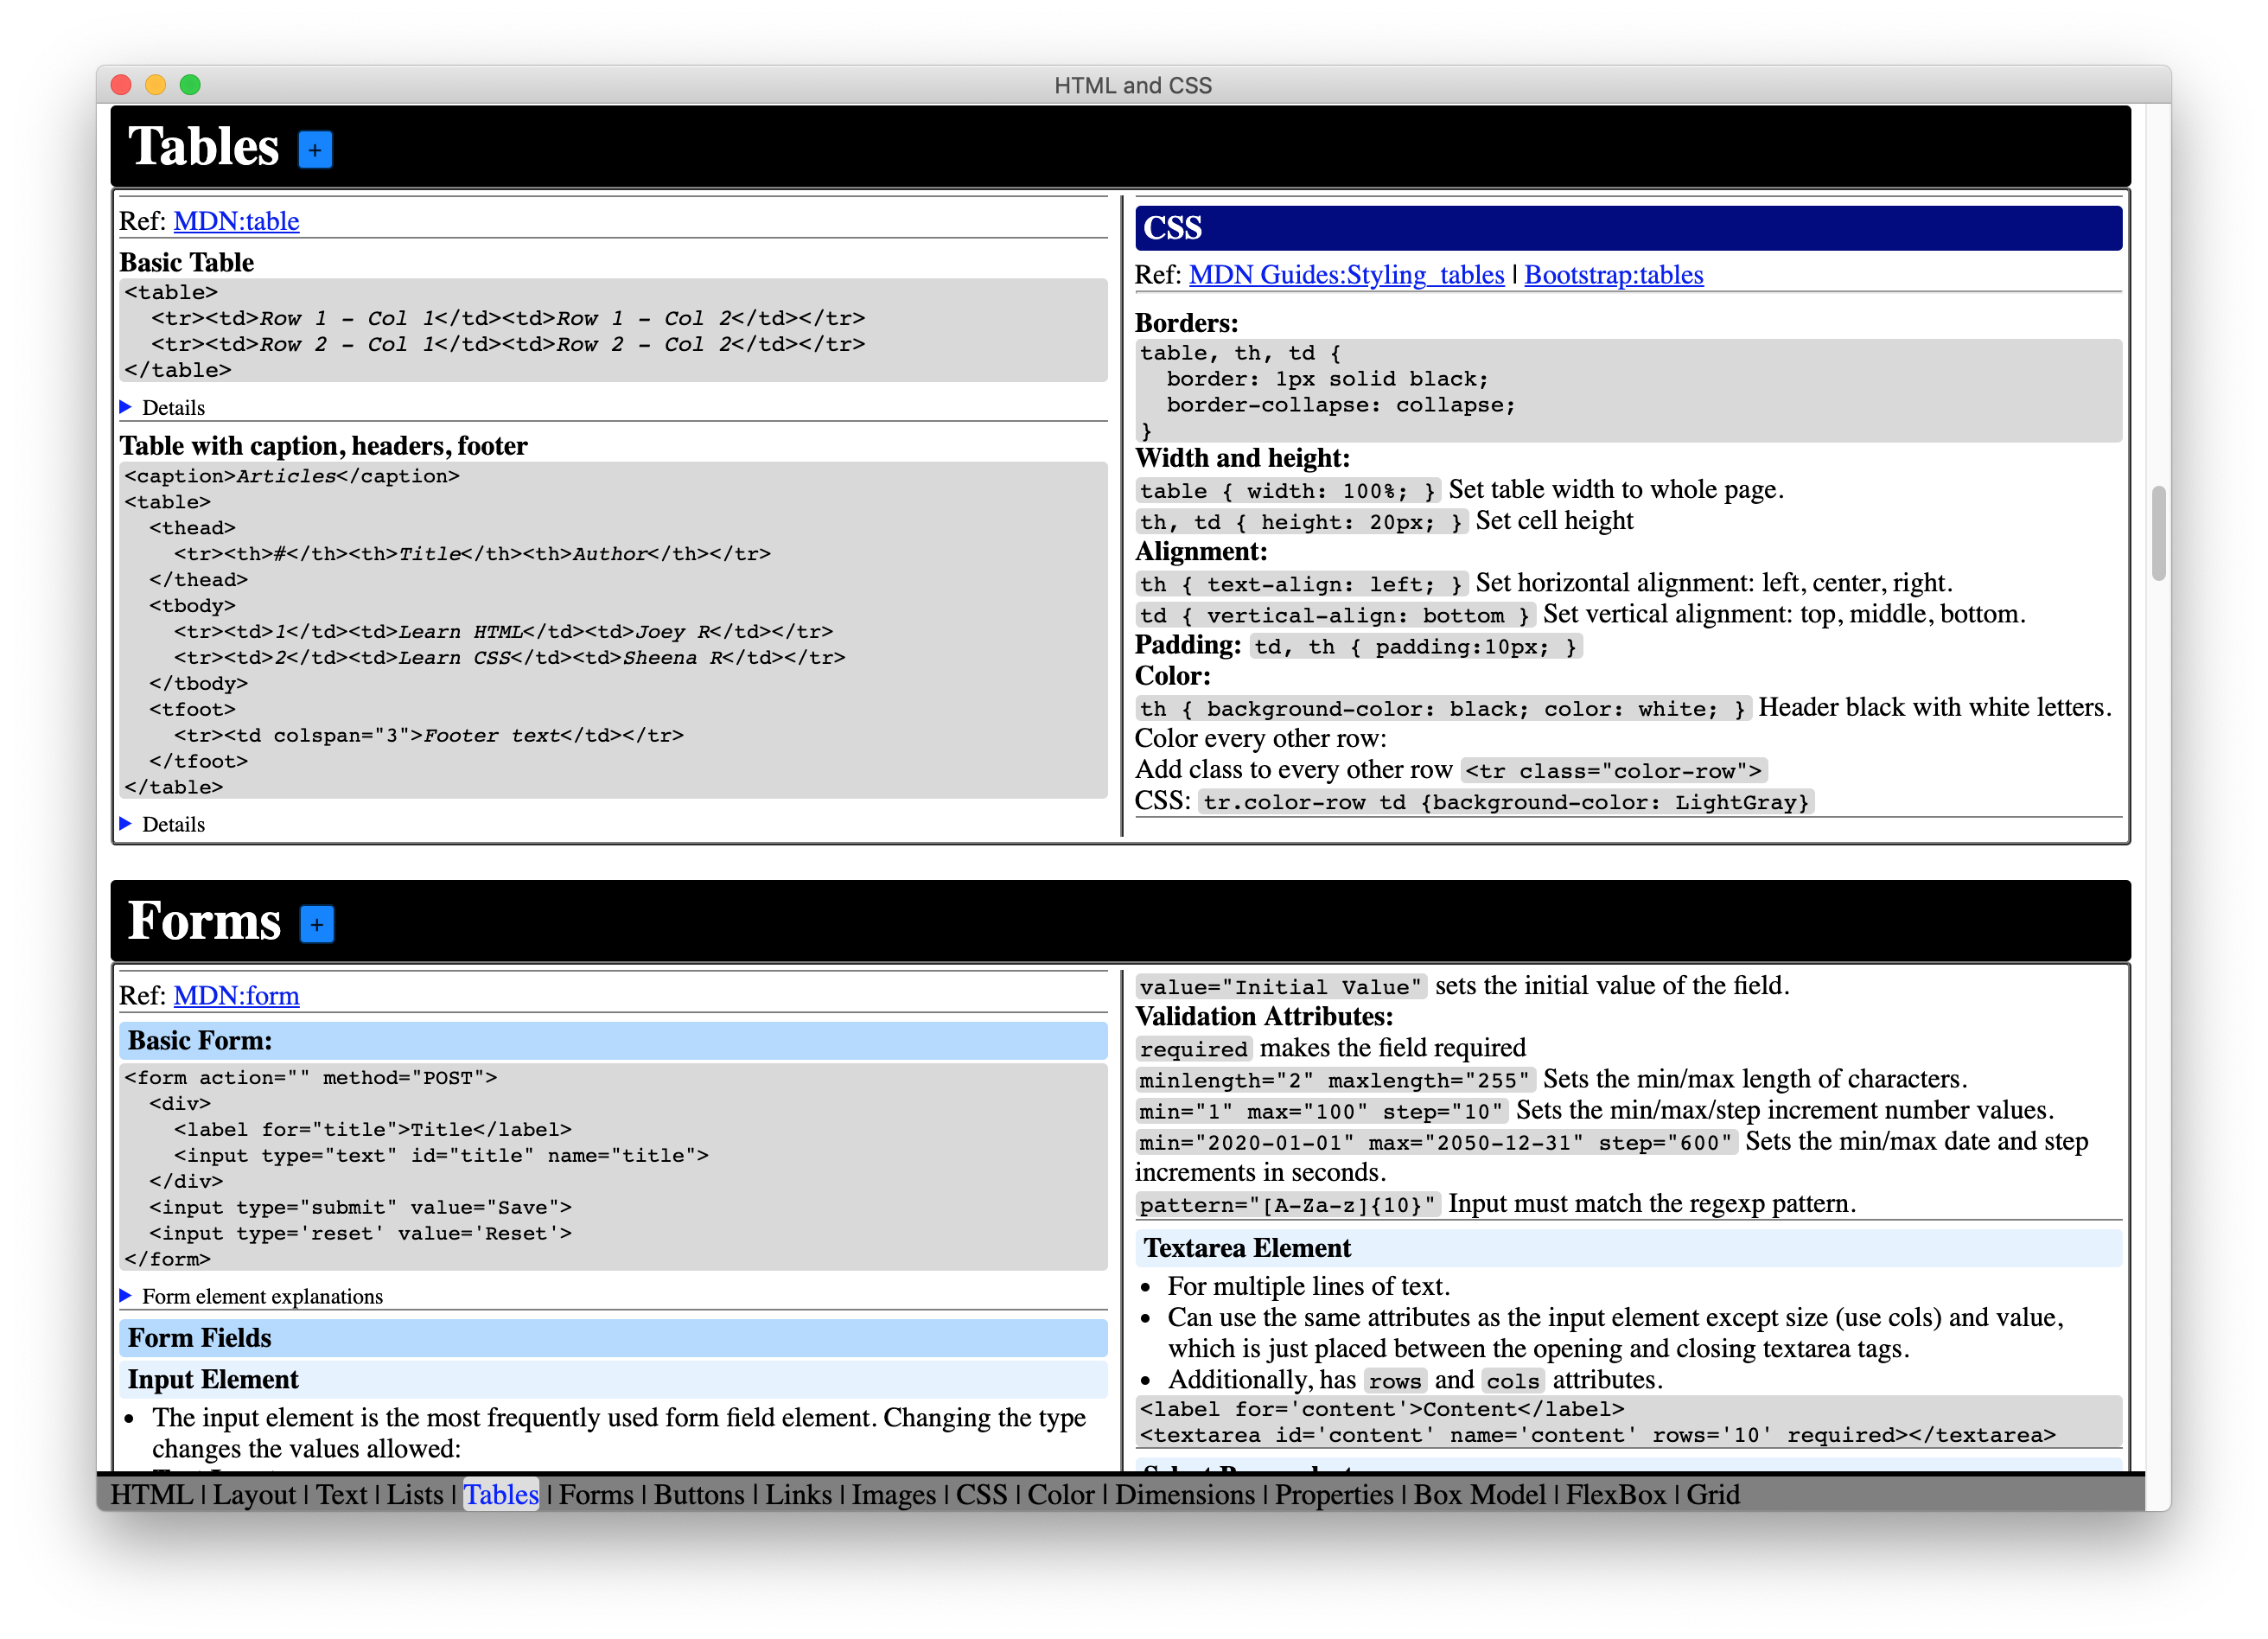Image resolution: width=2268 pixels, height=1639 pixels.
Task: Click the Input Element header bar
Action: [613, 1379]
